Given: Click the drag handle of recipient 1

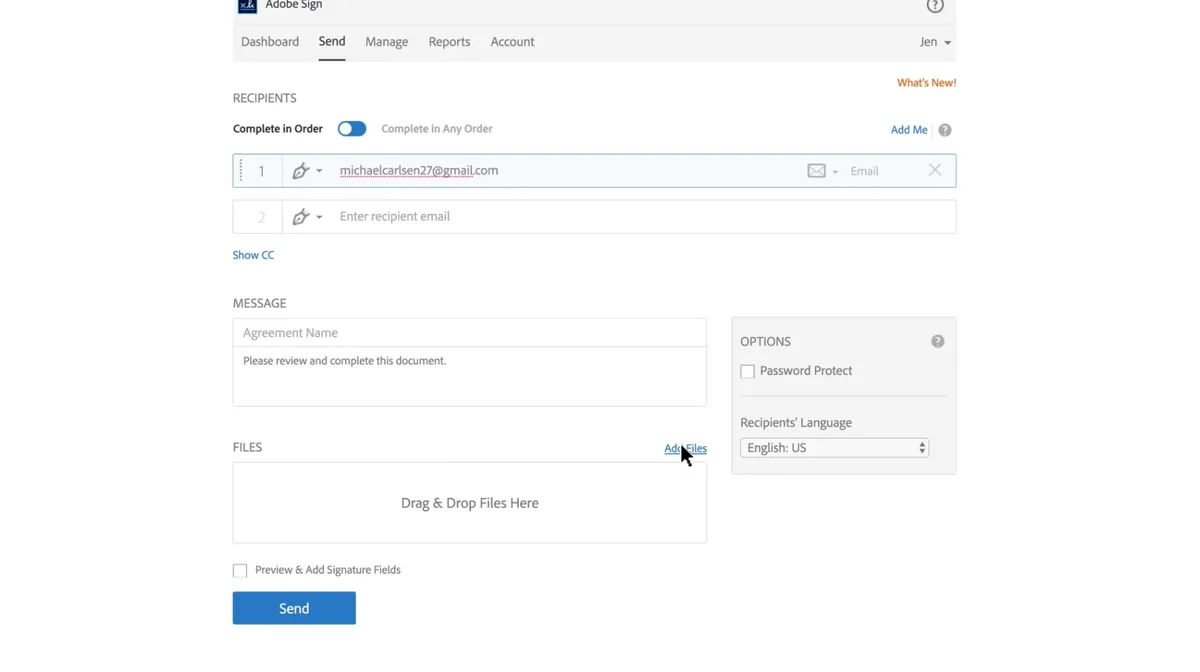Looking at the screenshot, I should (x=241, y=171).
